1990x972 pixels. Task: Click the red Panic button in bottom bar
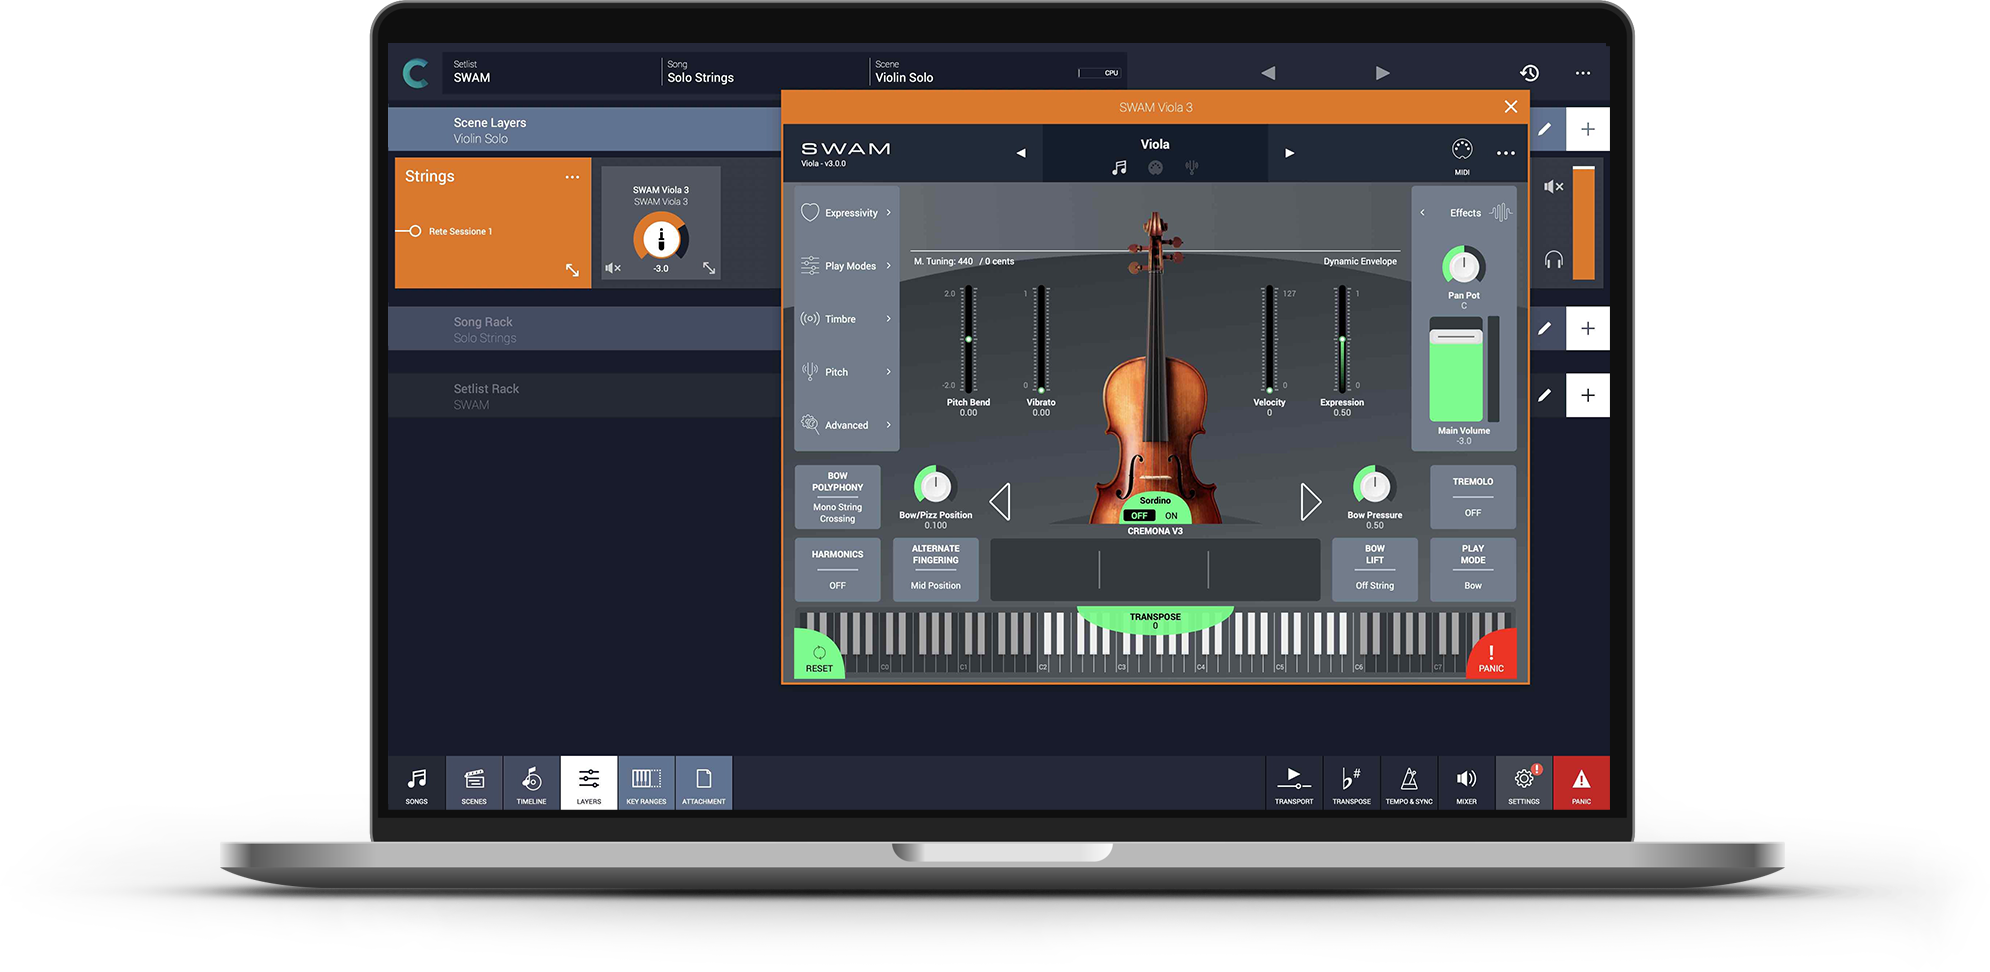[1581, 784]
